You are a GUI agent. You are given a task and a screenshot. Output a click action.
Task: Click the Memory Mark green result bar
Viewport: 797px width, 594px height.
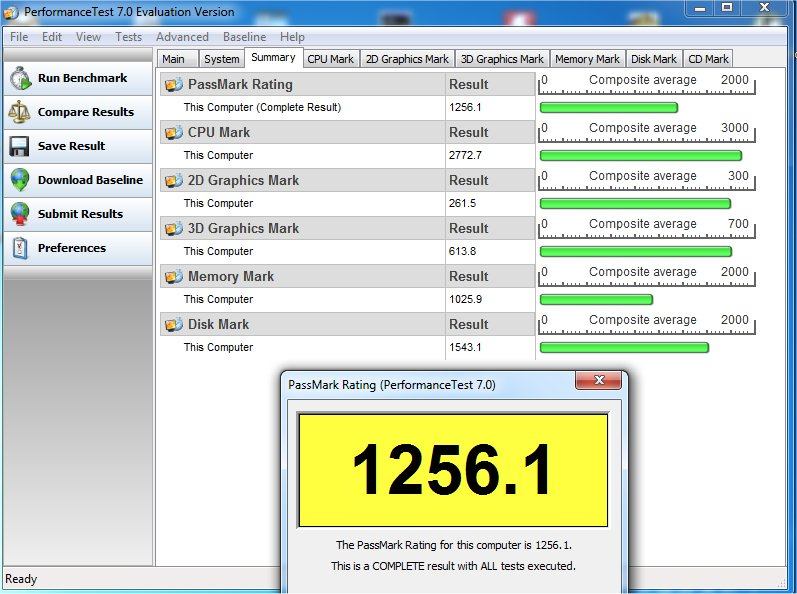(x=596, y=299)
